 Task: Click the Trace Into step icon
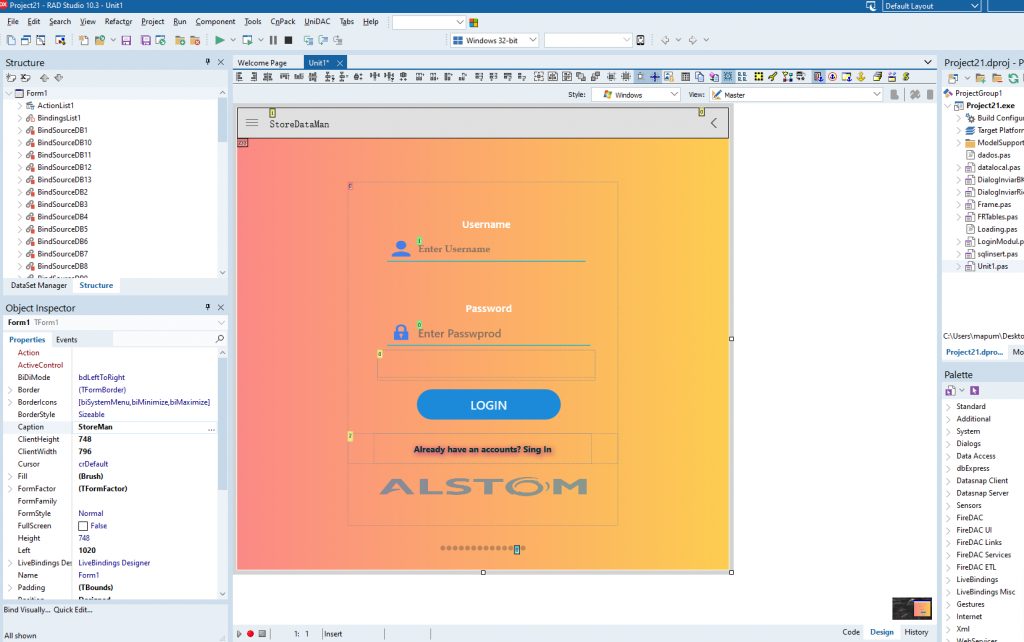308,40
